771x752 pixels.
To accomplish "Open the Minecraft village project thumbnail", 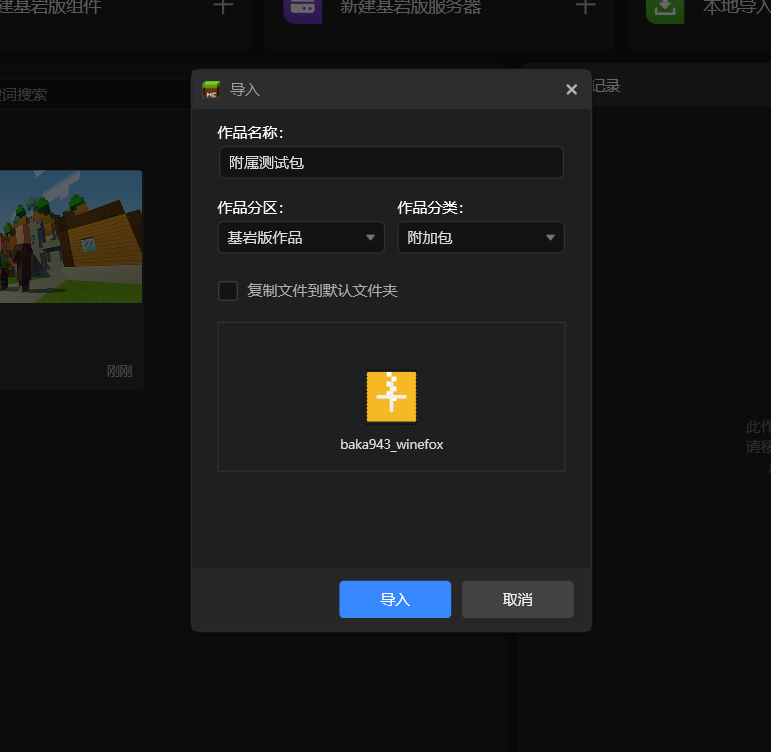I will tap(70, 236).
